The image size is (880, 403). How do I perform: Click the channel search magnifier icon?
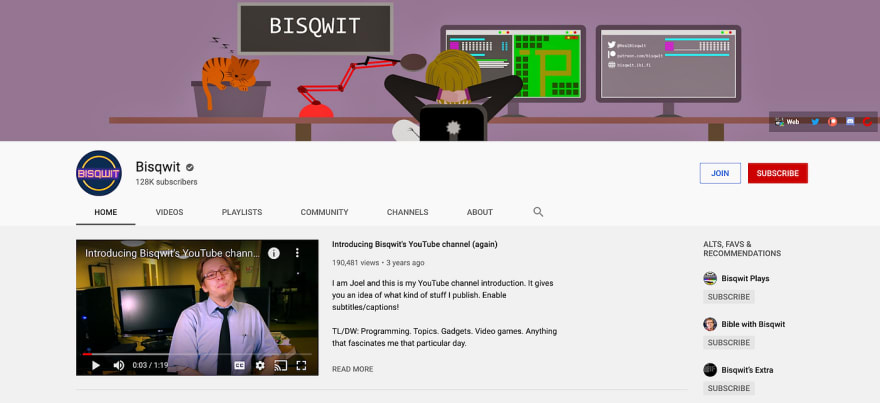pos(538,212)
